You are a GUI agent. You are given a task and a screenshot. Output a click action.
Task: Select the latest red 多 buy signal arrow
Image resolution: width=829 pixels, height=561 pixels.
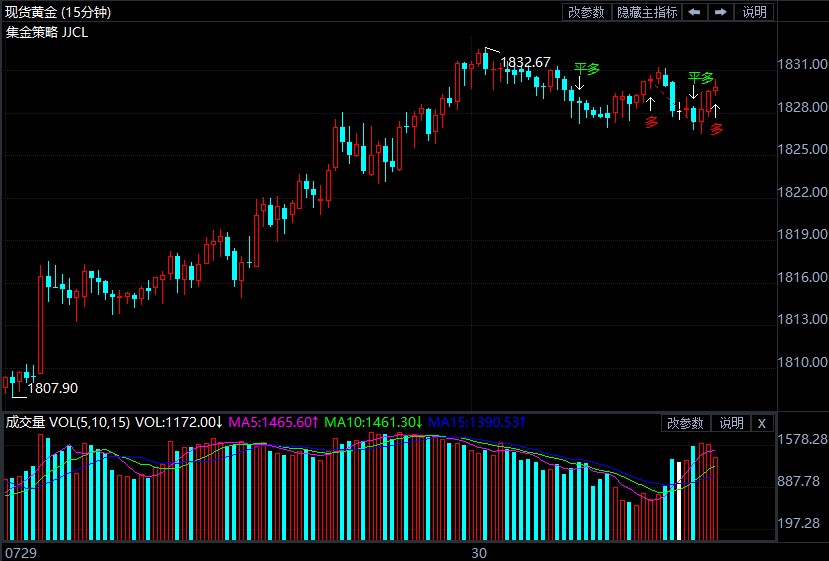point(715,108)
